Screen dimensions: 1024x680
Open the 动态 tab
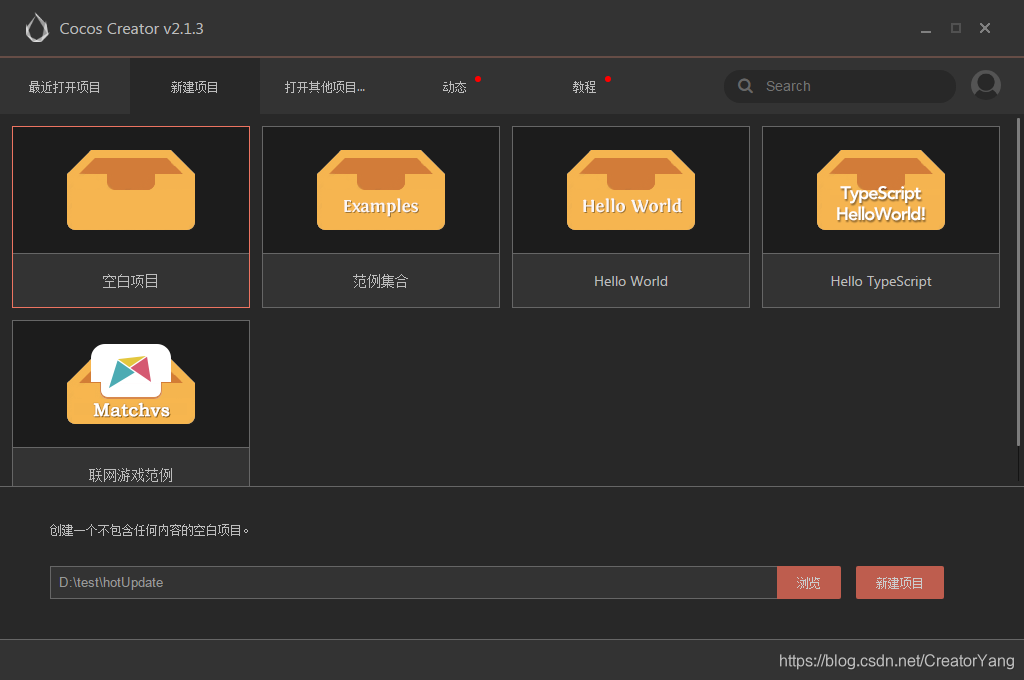coord(455,87)
